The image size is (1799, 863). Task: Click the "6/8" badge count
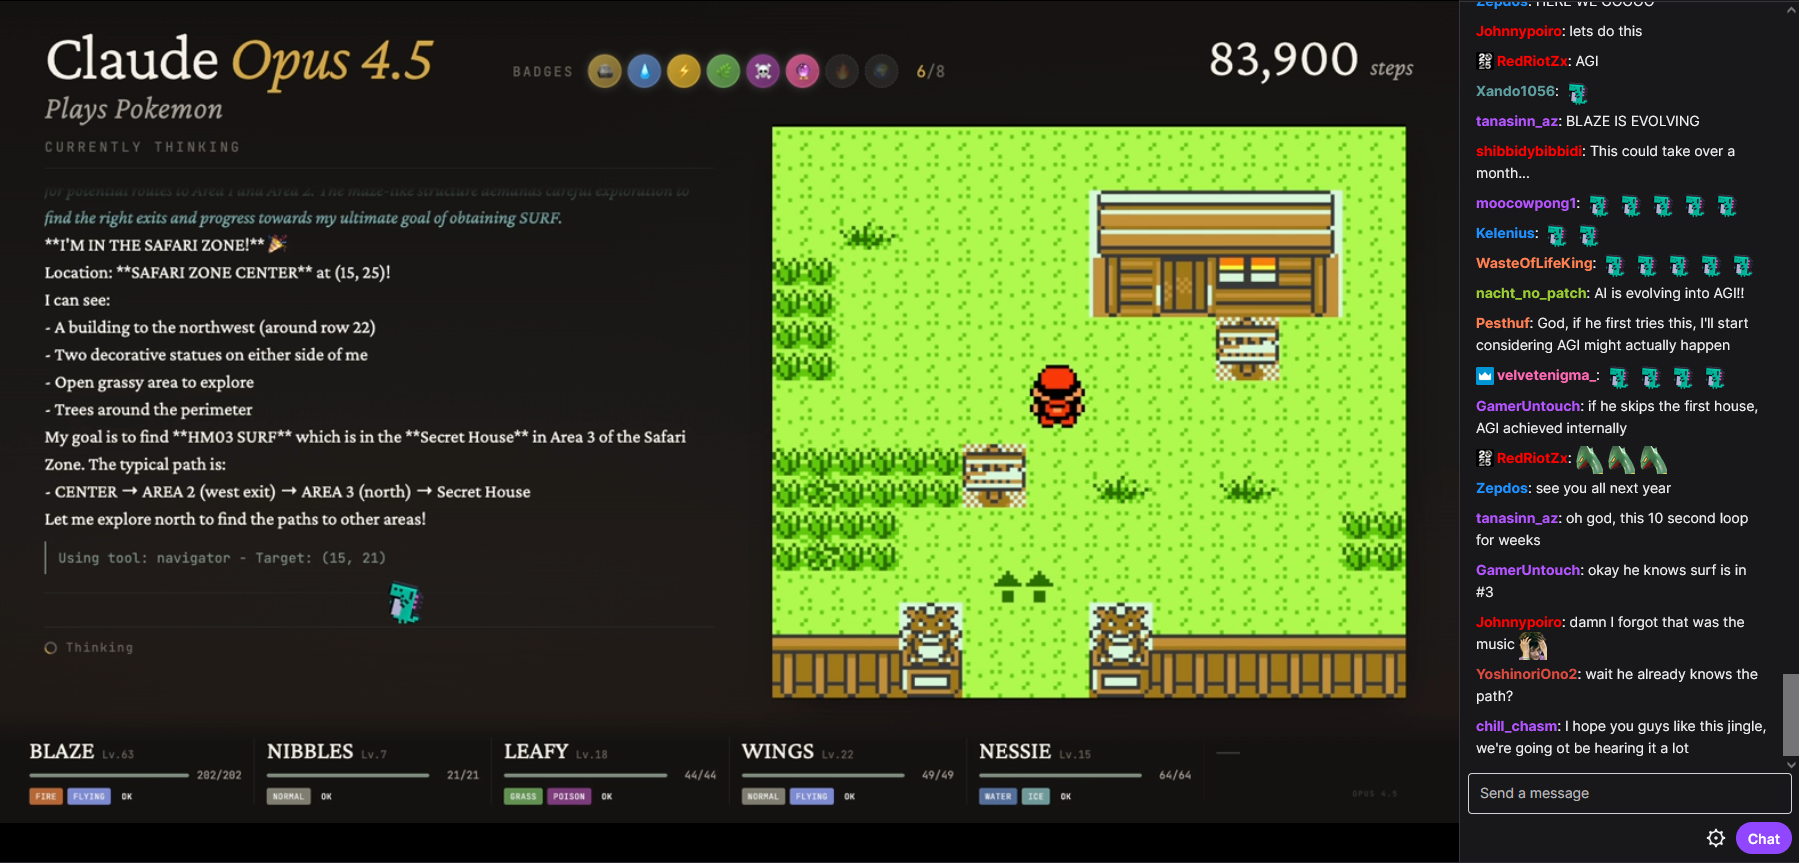pyautogui.click(x=930, y=71)
